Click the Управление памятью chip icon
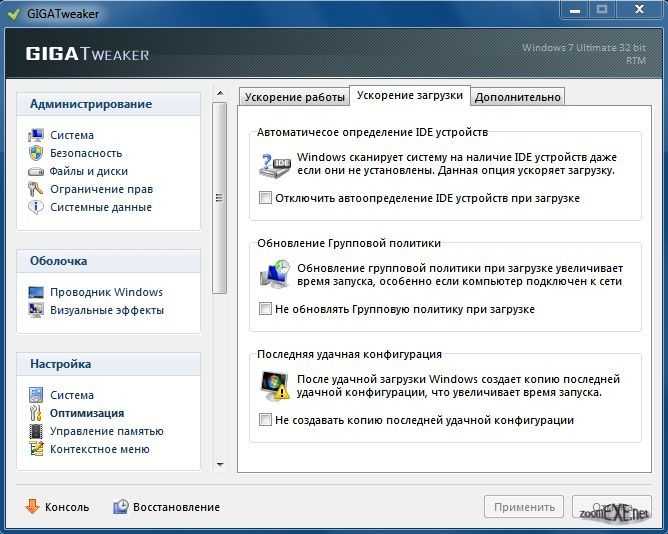Viewport: 668px width, 534px height. [x=36, y=431]
